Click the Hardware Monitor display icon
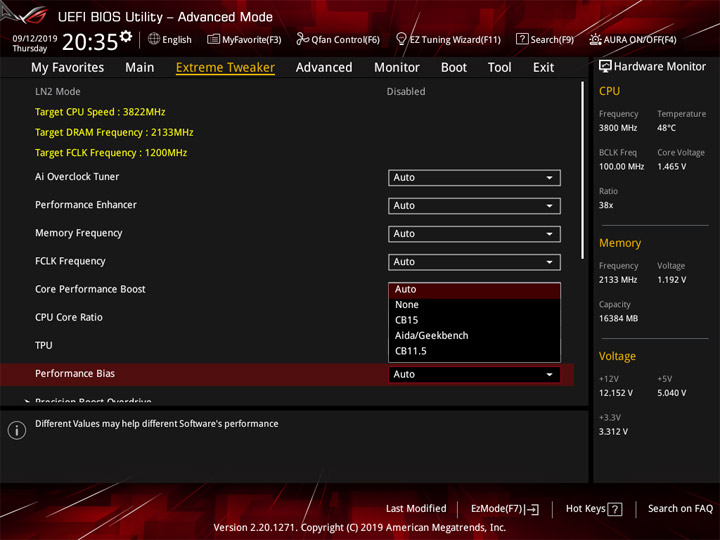Viewport: 720px width, 540px height. point(605,66)
